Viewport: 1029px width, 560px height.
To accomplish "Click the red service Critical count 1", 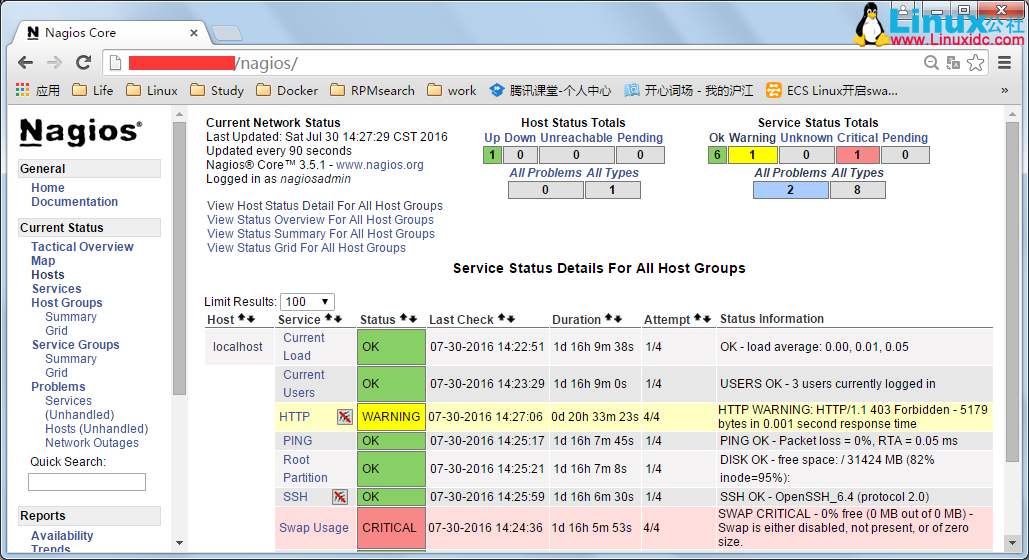I will click(x=857, y=155).
